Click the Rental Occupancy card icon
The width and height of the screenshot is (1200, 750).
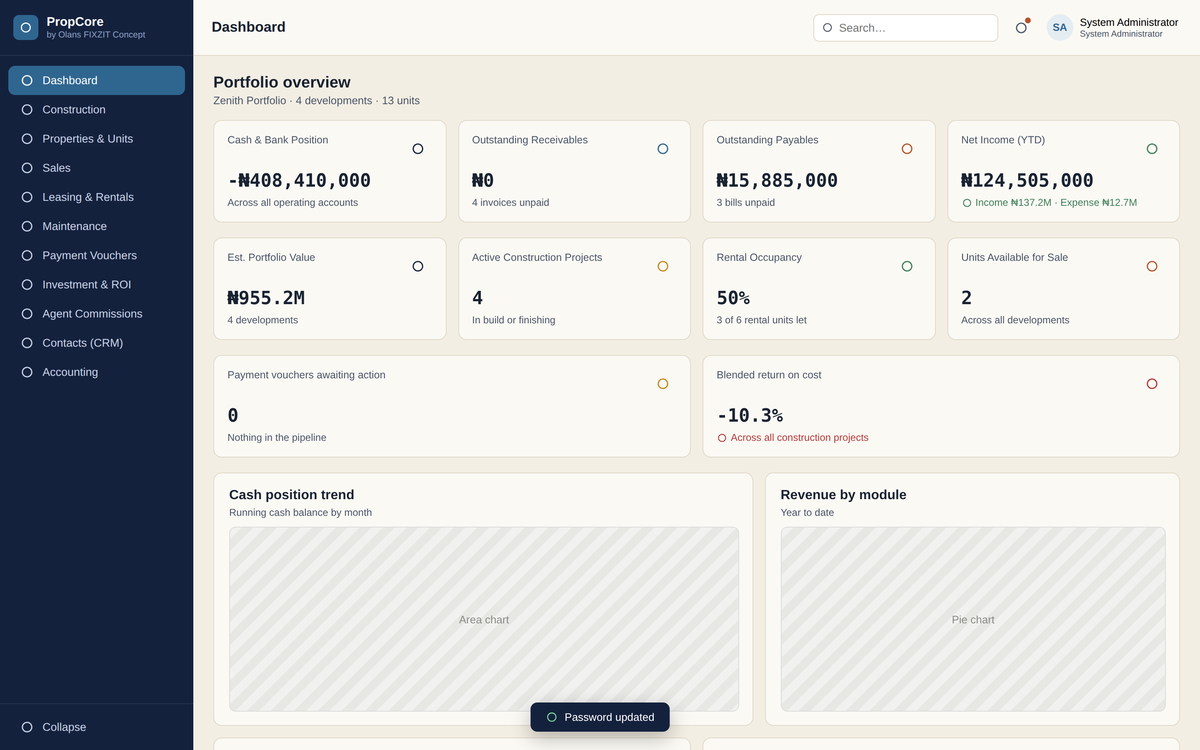tap(907, 266)
